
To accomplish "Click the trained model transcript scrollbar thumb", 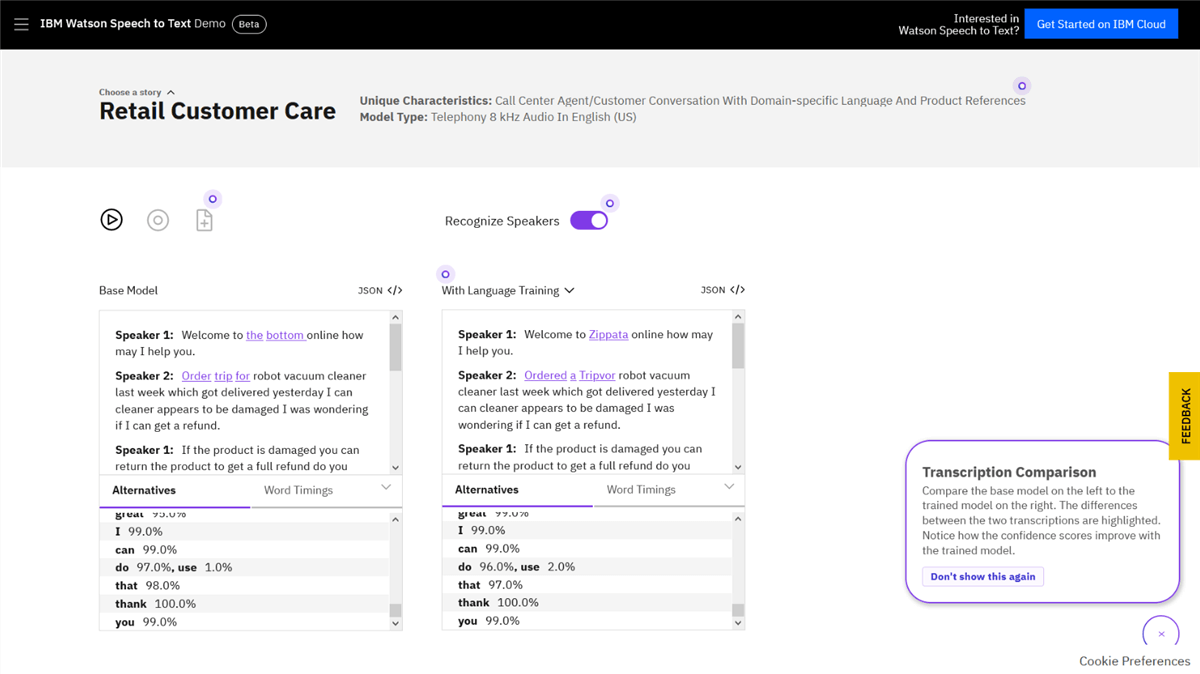I will (x=738, y=346).
